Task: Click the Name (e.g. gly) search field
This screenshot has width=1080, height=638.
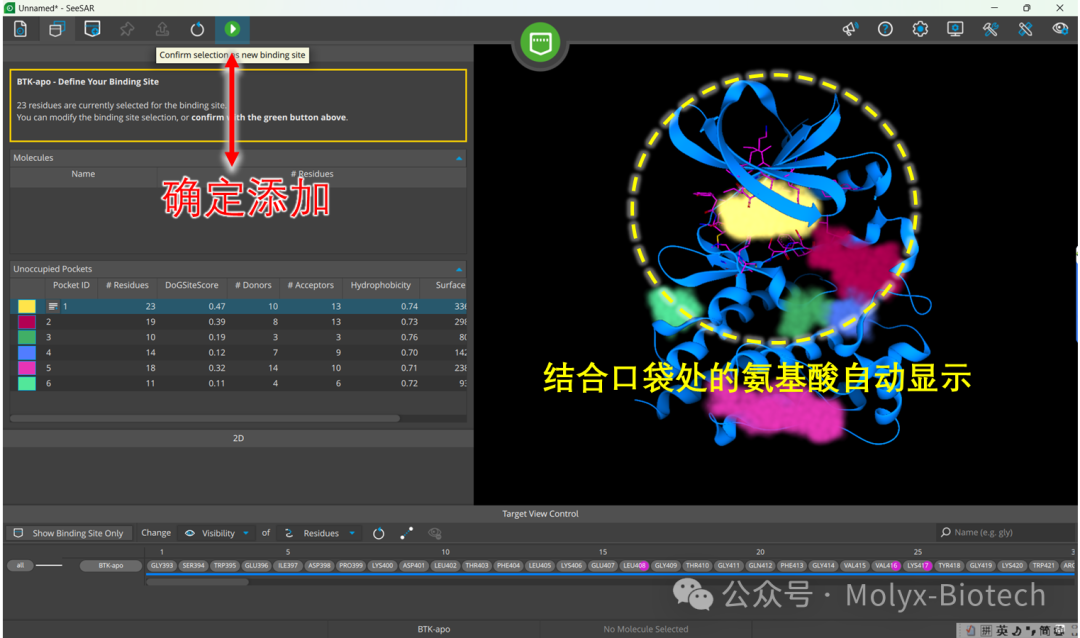Action: (x=1007, y=532)
